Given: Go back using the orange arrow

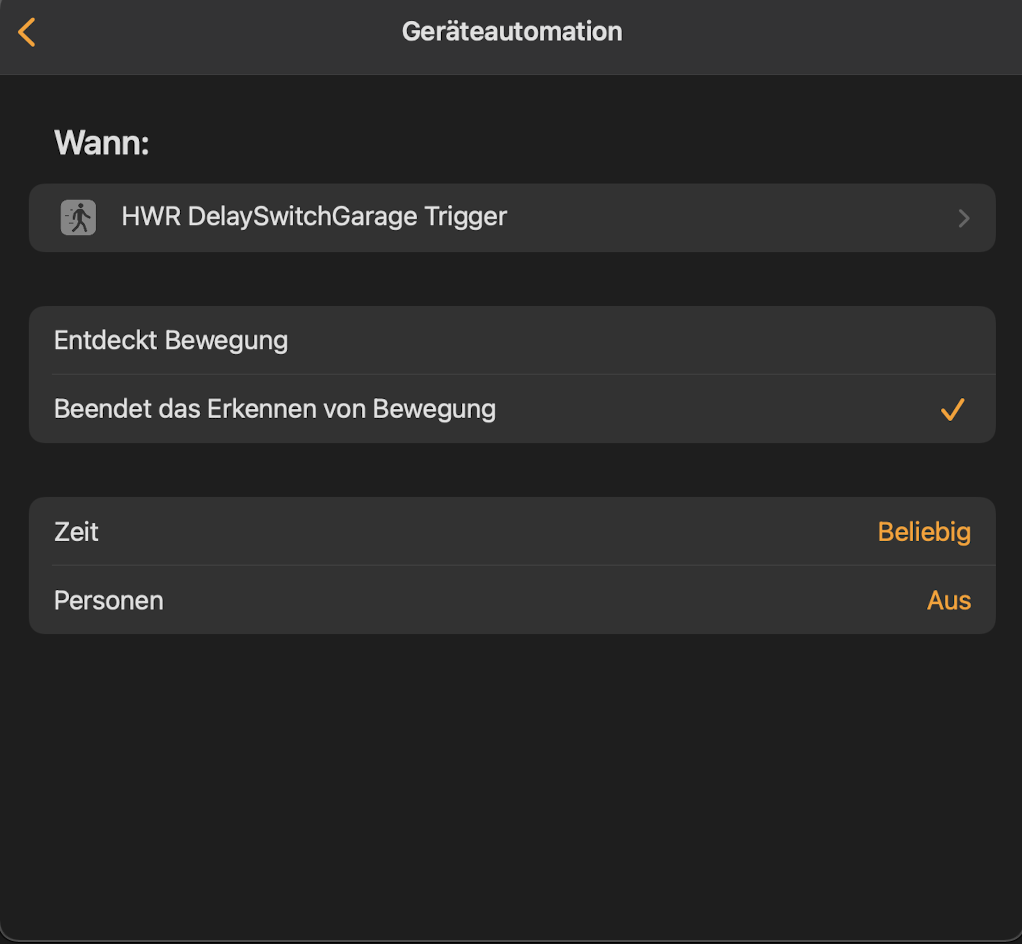Looking at the screenshot, I should tap(27, 32).
